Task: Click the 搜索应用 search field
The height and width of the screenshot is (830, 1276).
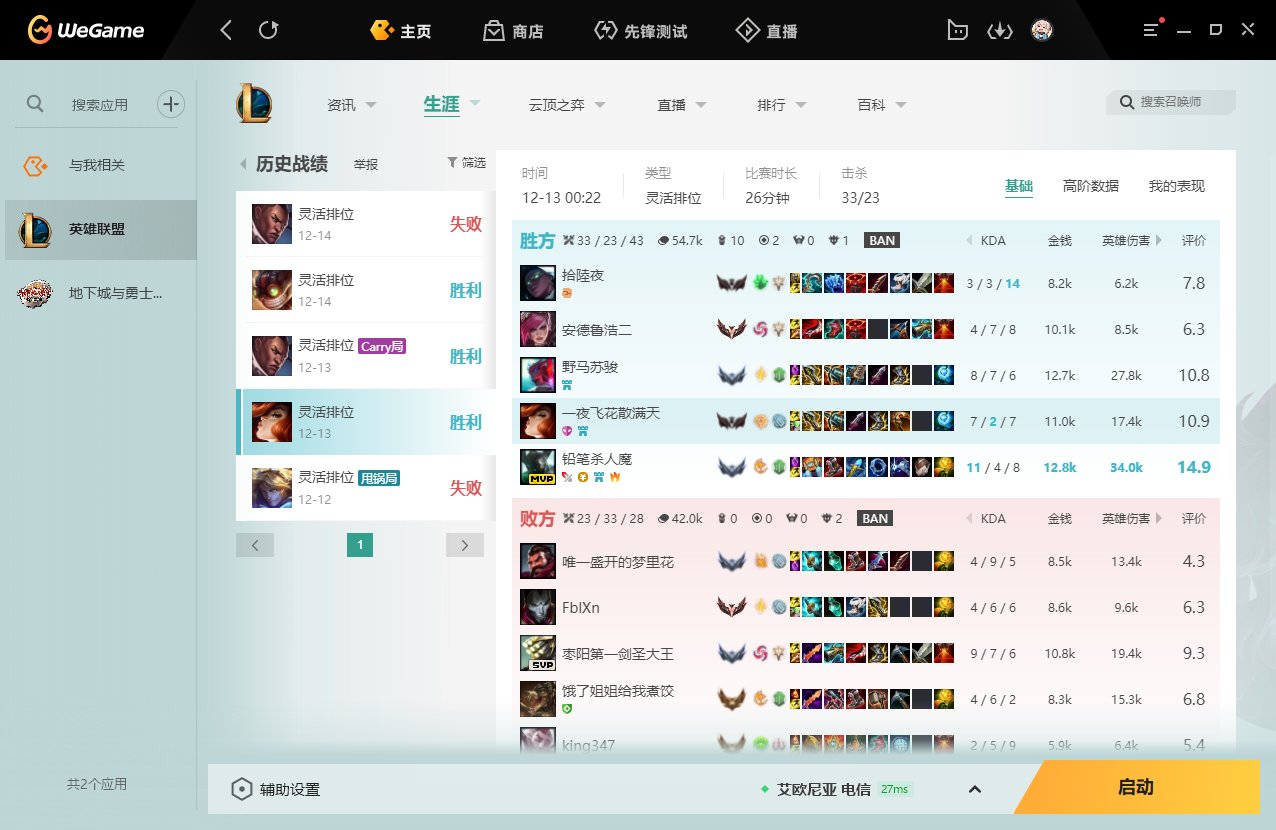Action: coord(100,104)
